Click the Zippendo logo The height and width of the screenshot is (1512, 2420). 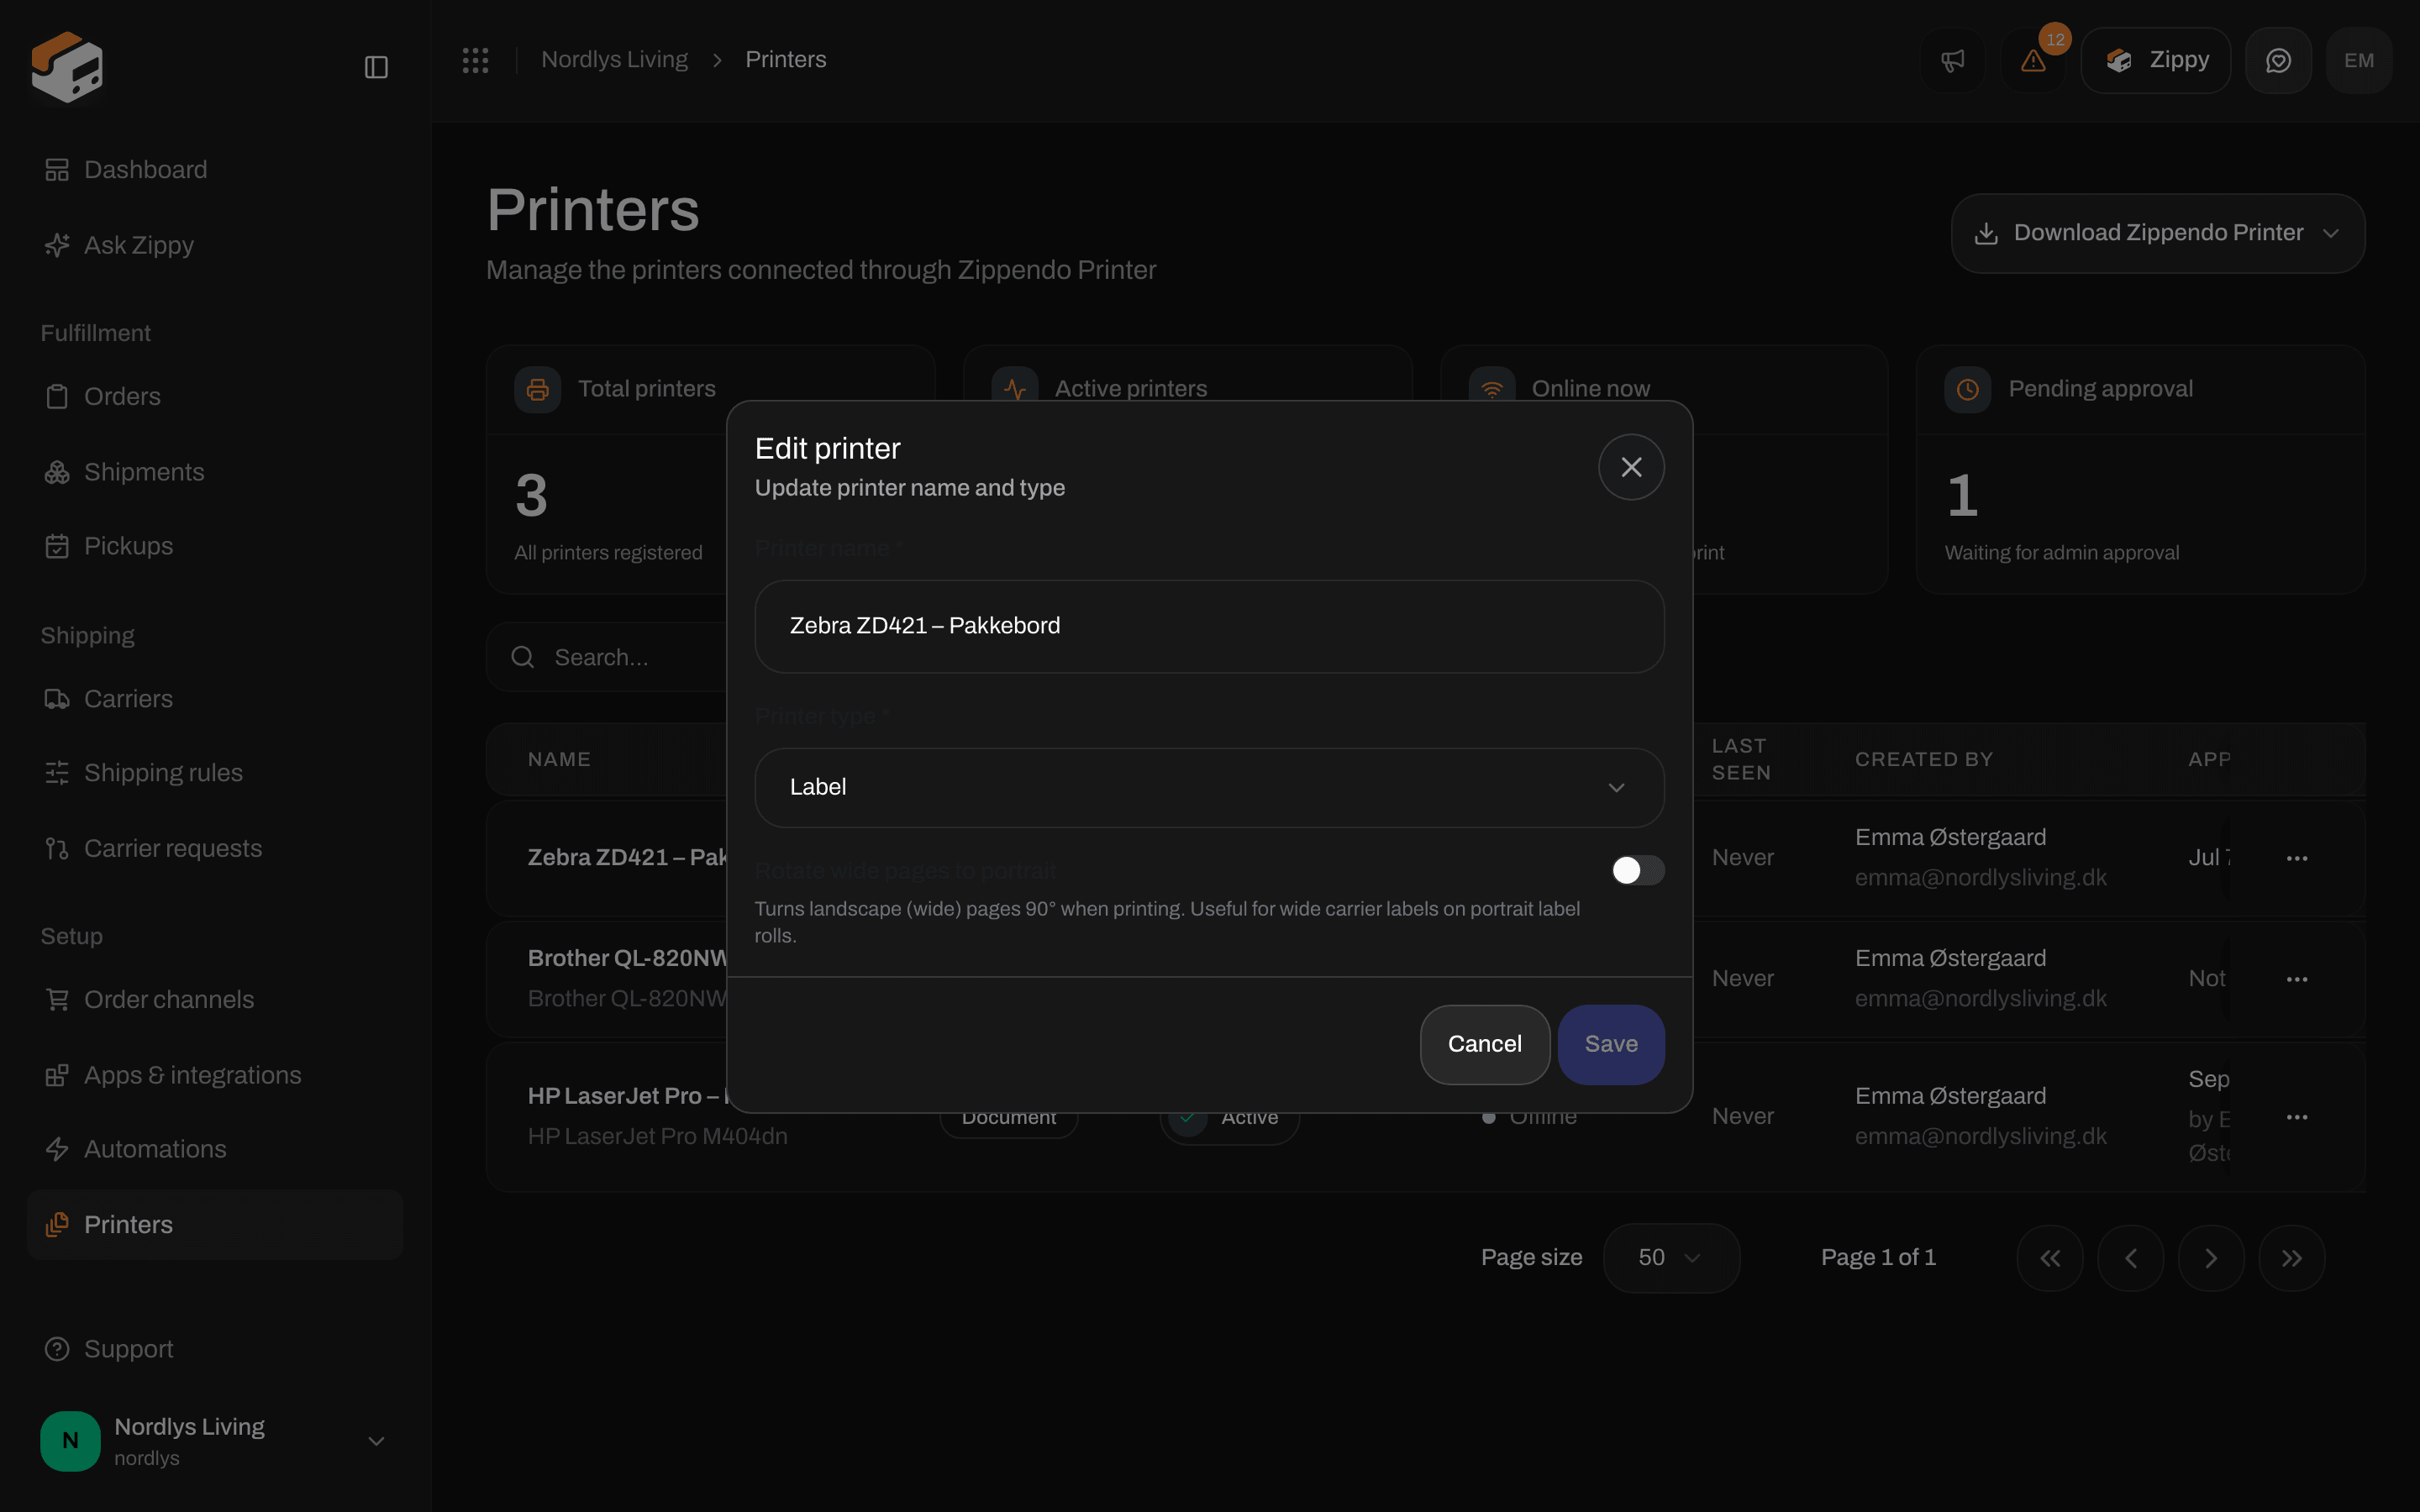click(x=67, y=67)
